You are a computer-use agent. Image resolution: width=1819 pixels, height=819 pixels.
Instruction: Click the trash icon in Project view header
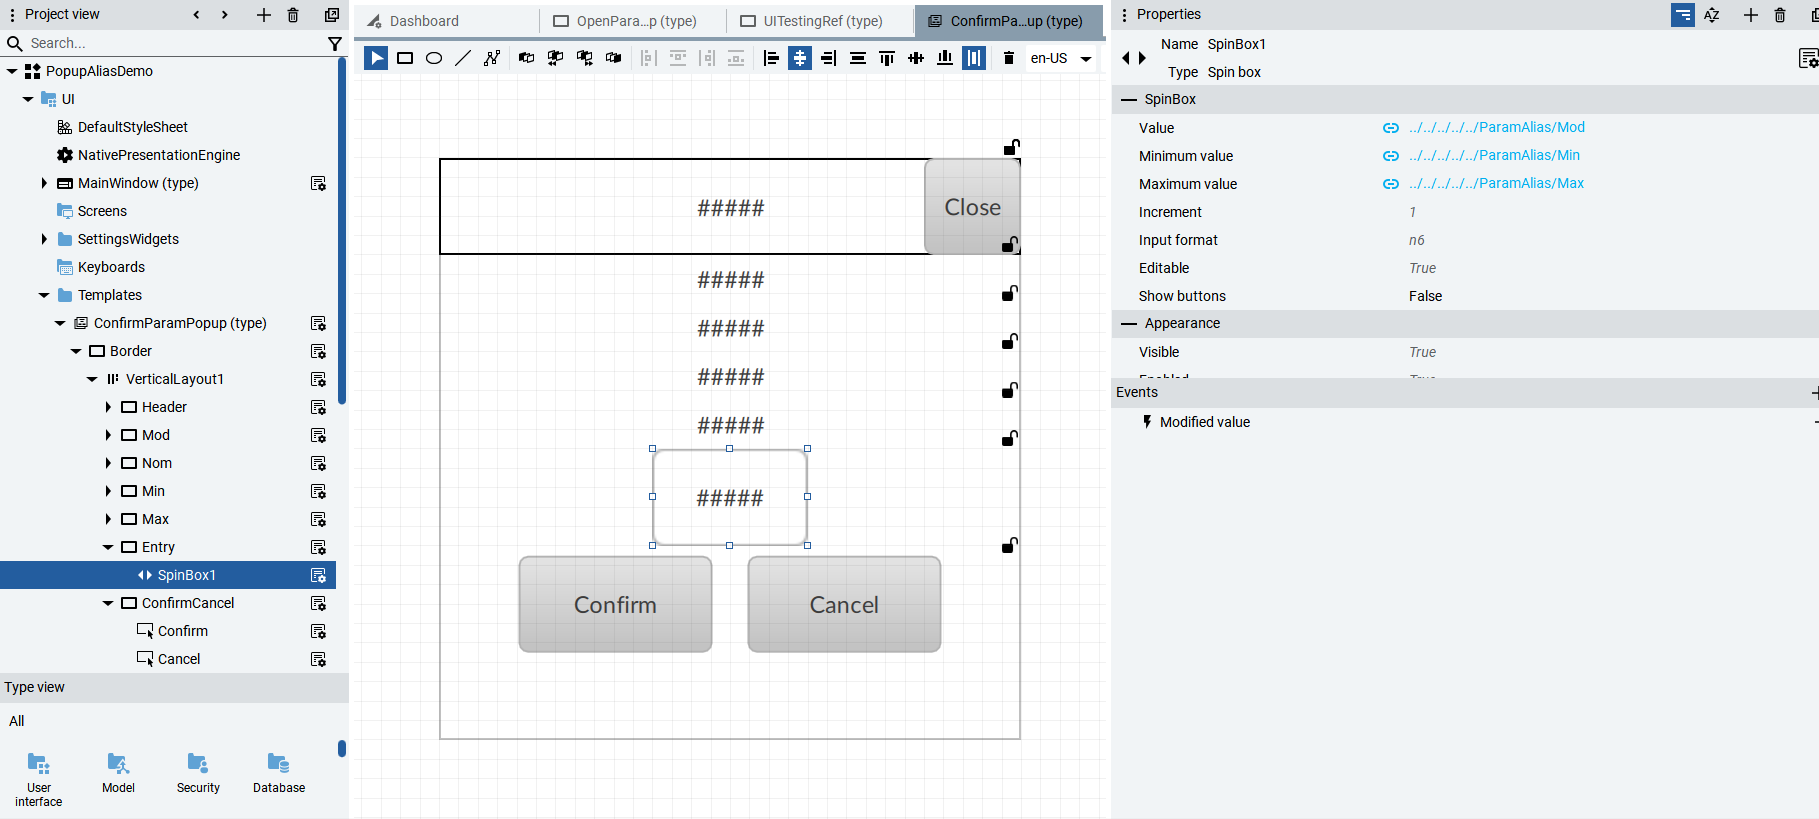293,15
